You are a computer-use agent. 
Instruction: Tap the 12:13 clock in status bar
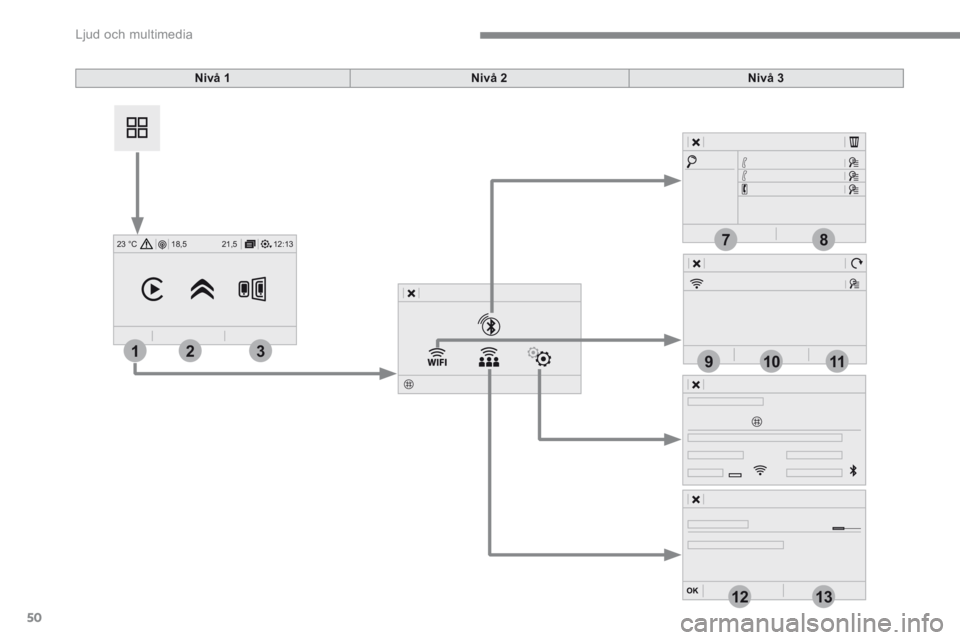[284, 242]
